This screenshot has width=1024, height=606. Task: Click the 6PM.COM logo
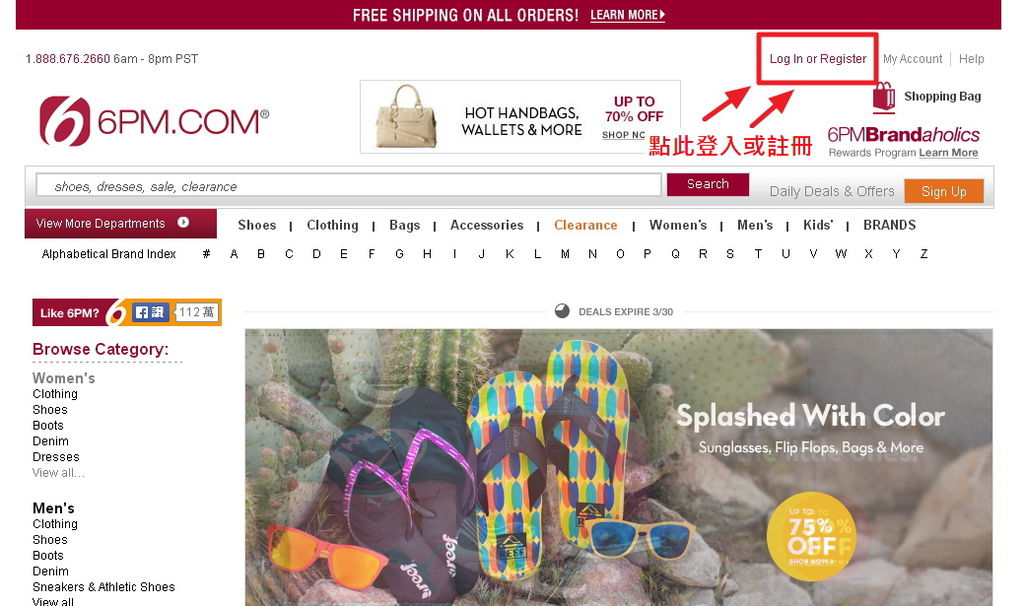click(154, 121)
